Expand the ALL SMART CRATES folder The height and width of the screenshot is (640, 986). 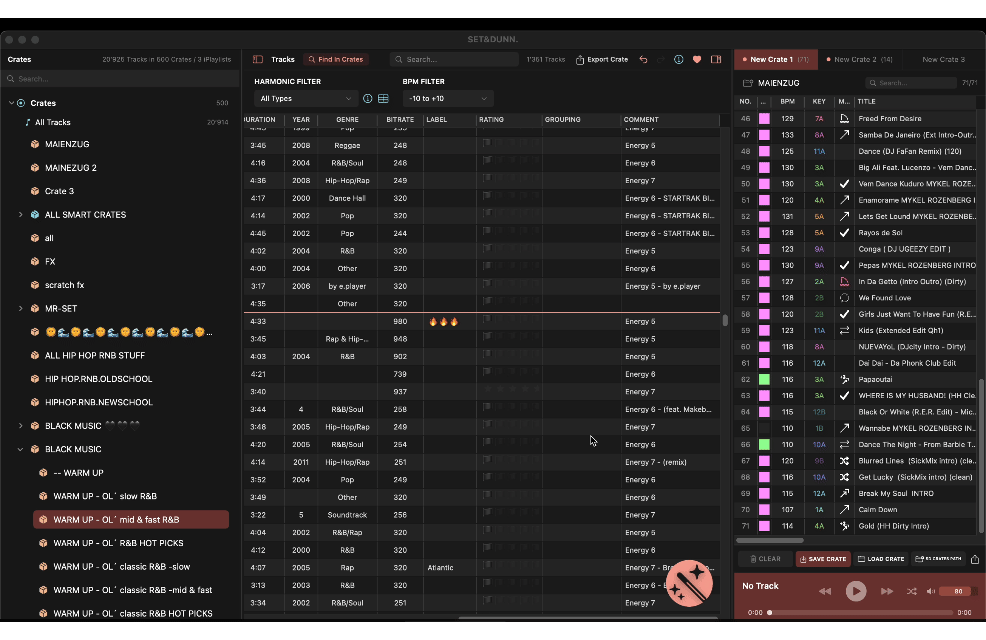tap(21, 214)
